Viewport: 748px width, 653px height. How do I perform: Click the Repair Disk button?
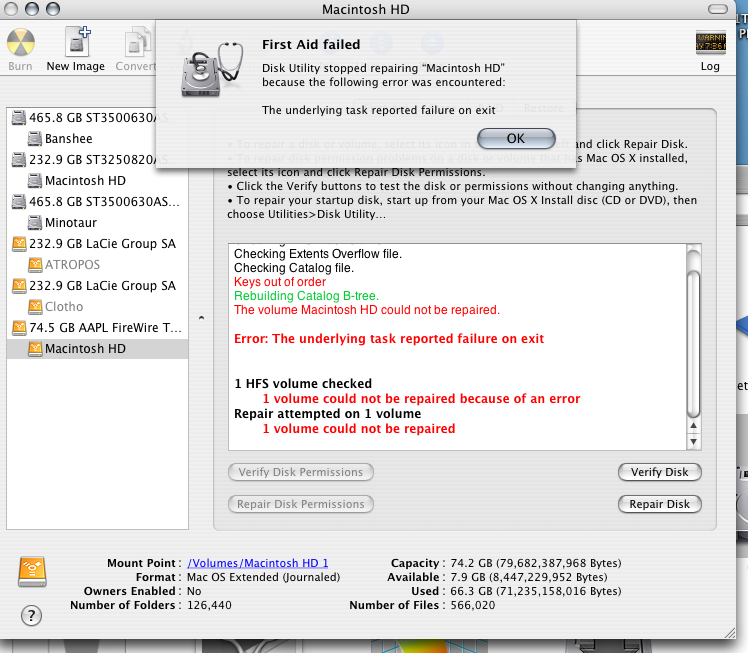659,504
